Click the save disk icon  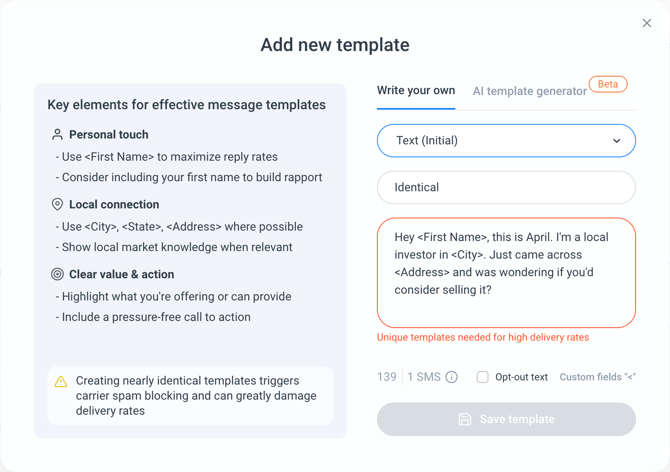[465, 419]
